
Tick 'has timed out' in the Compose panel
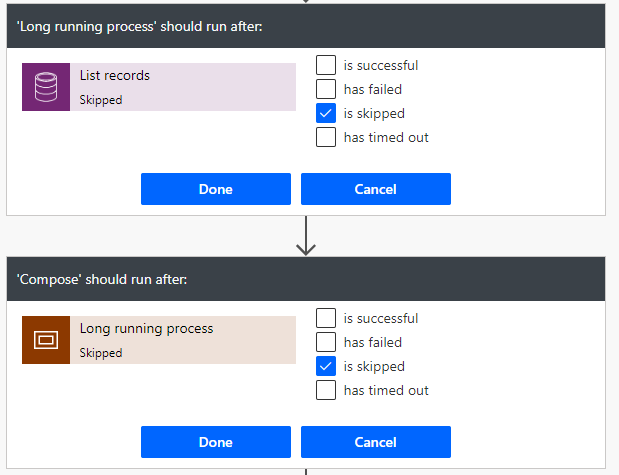(x=326, y=390)
